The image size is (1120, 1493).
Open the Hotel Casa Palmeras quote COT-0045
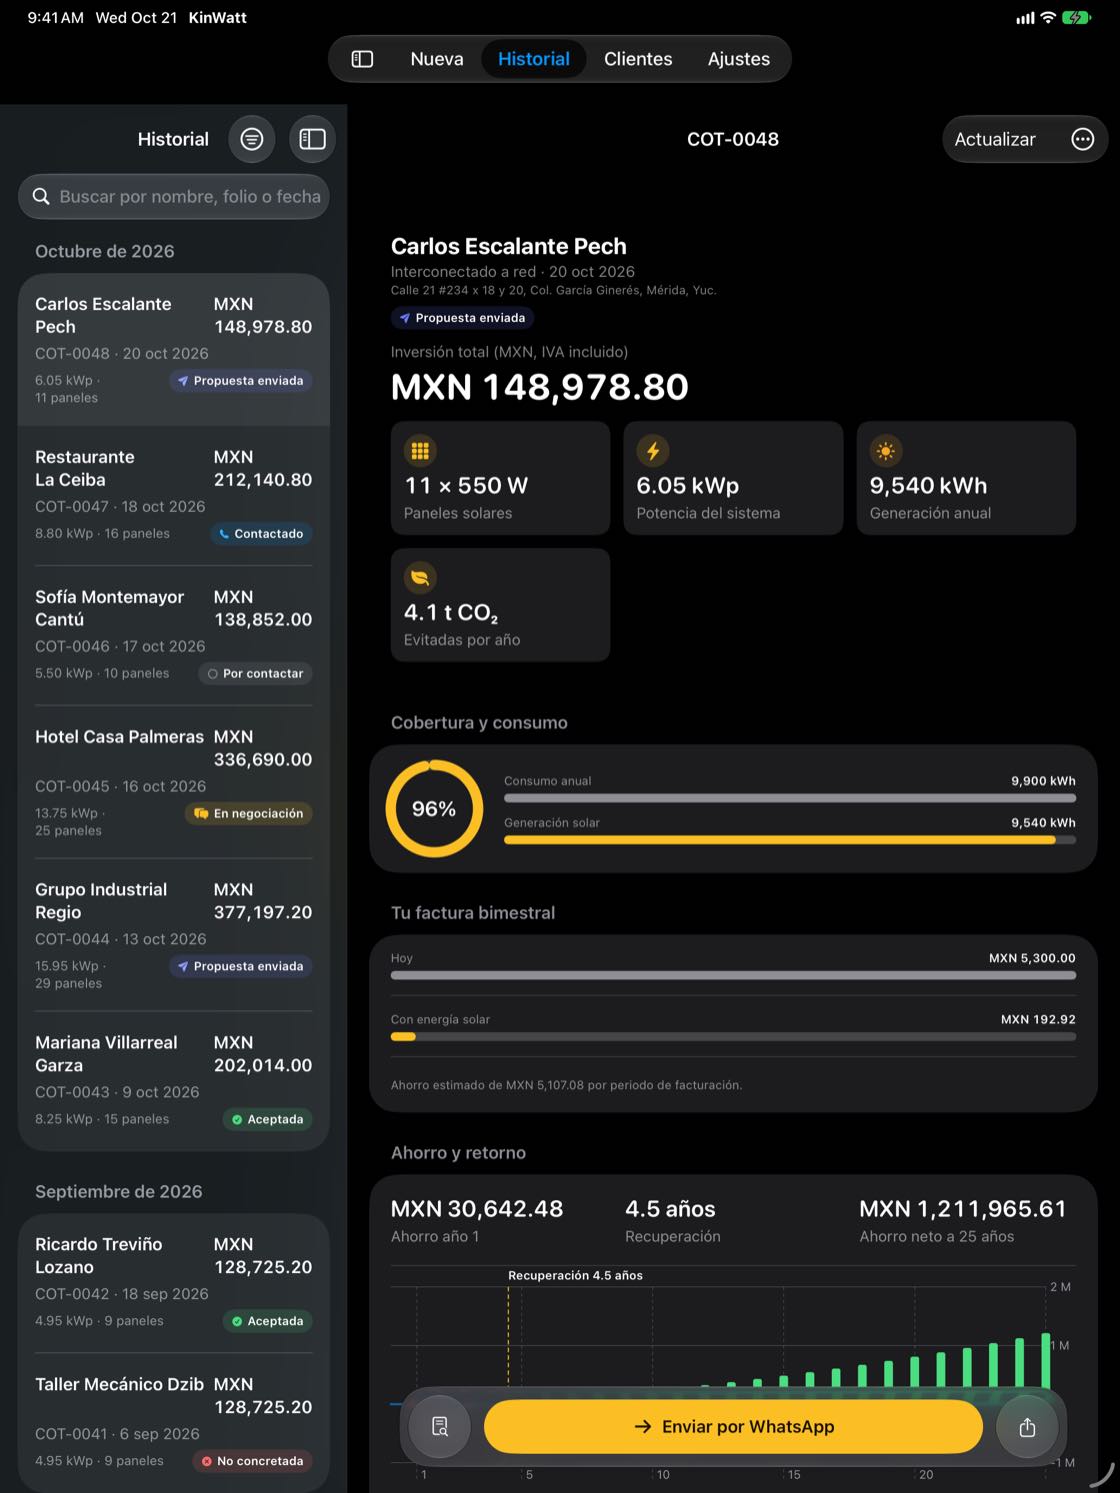174,782
